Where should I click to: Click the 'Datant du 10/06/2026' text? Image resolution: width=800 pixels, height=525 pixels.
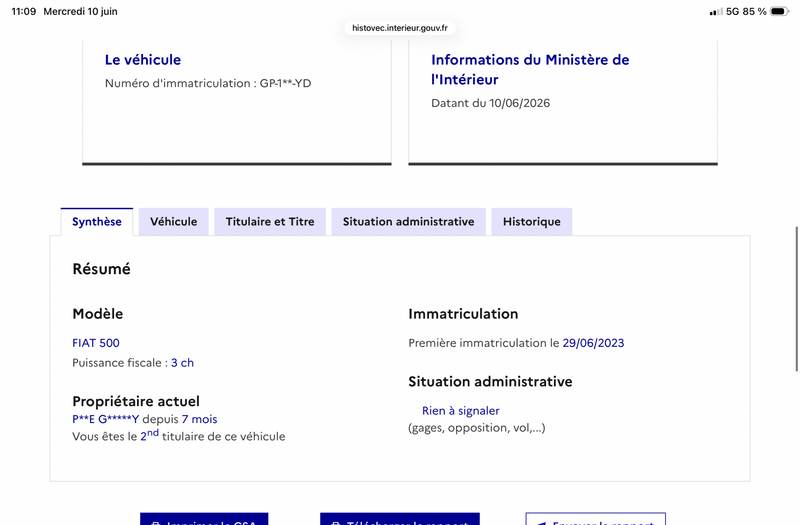[x=490, y=103]
